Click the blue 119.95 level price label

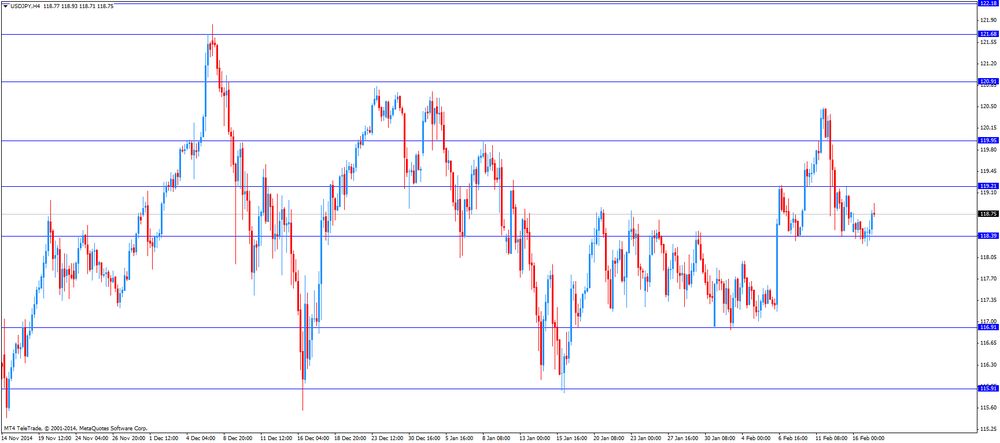pos(989,140)
